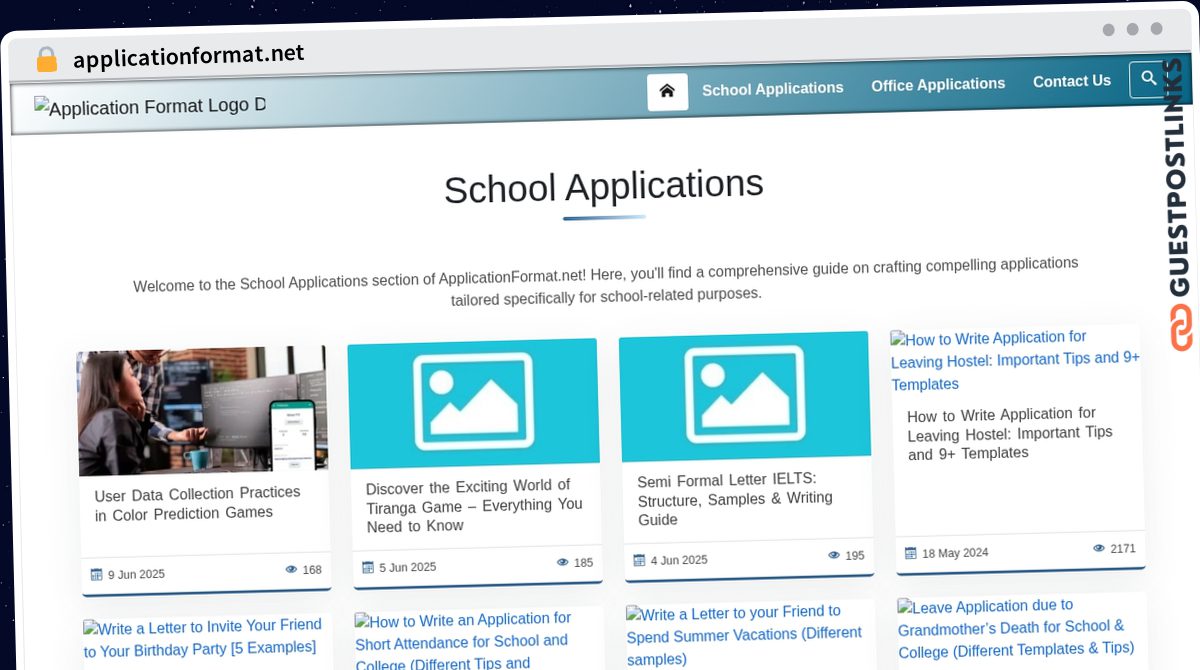Viewport: 1200px width, 670px height.
Task: Click the 9 Jun 2025 date text
Action: (x=136, y=574)
